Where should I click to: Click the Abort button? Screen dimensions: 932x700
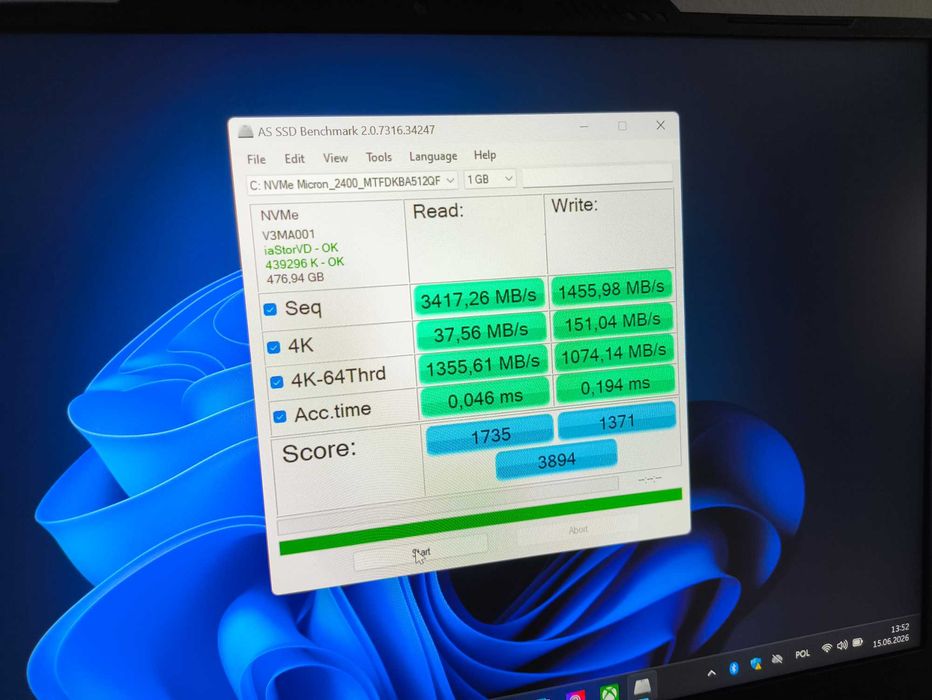click(578, 529)
